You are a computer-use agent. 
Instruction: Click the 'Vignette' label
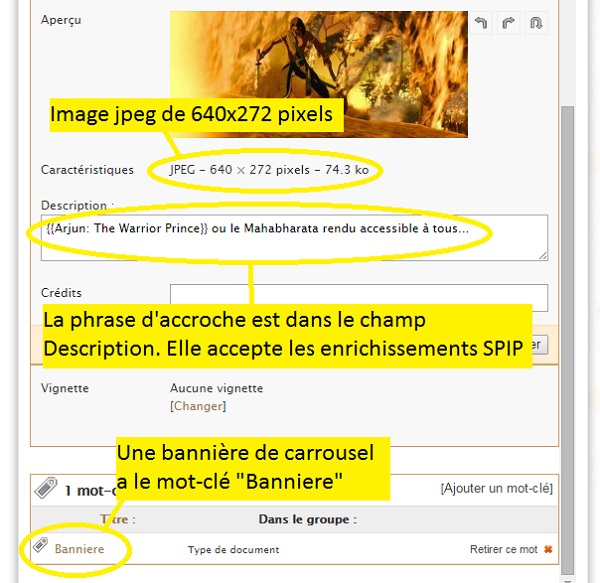click(x=65, y=388)
